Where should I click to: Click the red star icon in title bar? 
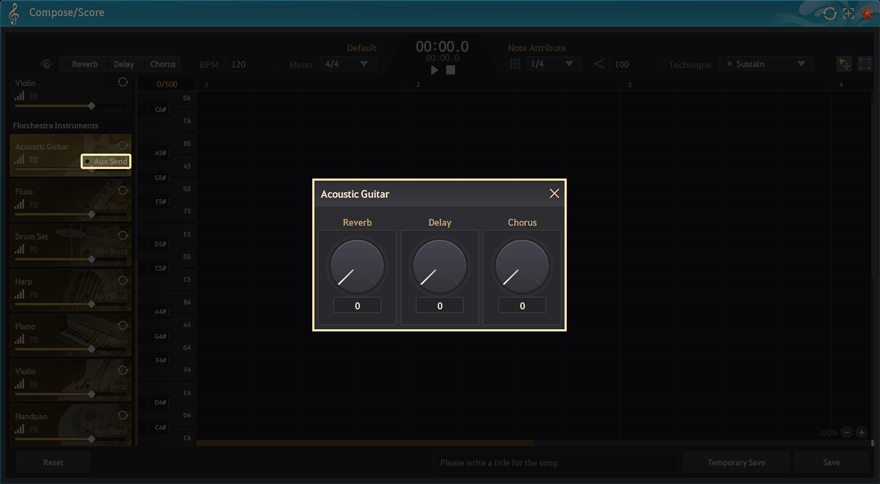[x=867, y=13]
